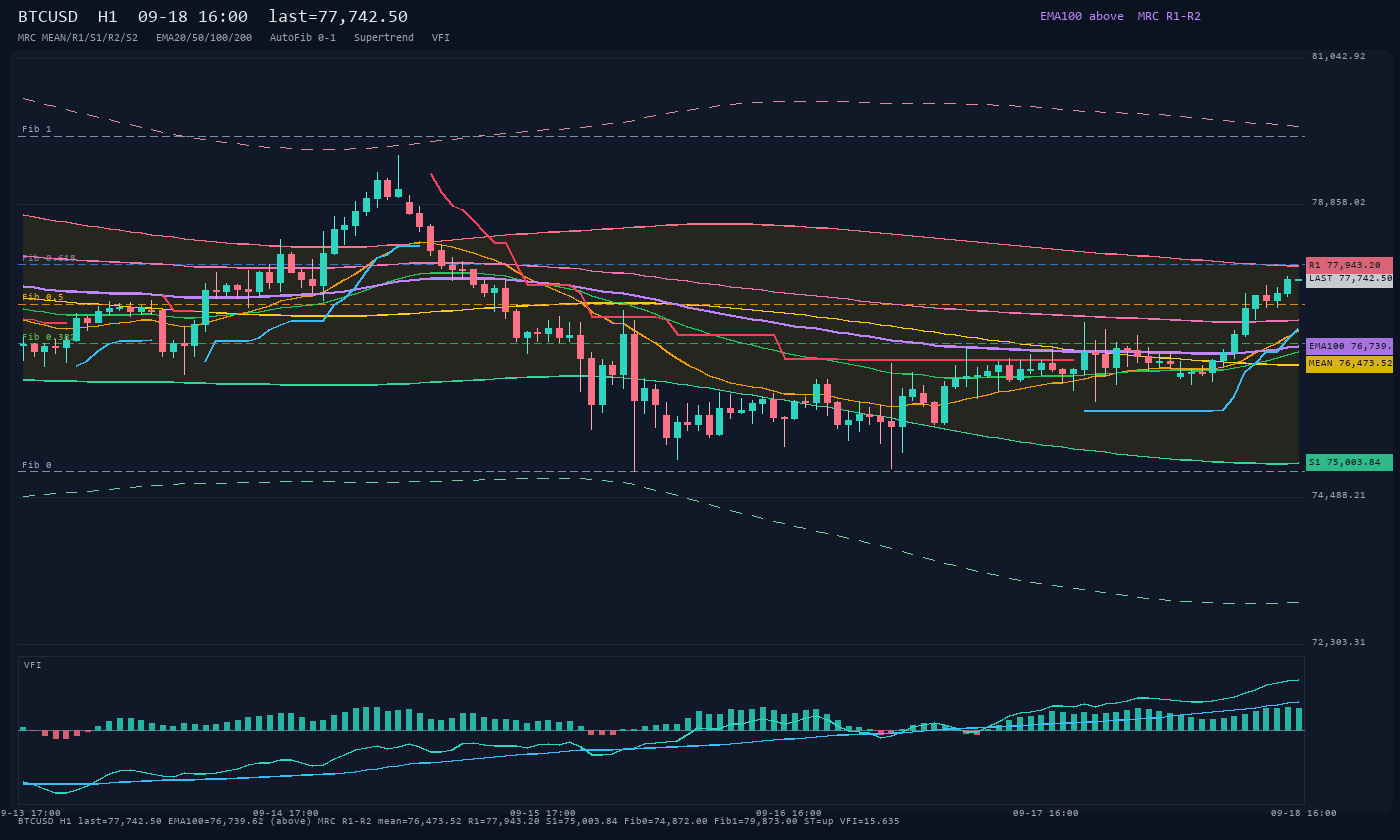Click the 'Fib 0.382' level label
Screen dimensions: 1400x840
click(x=49, y=337)
